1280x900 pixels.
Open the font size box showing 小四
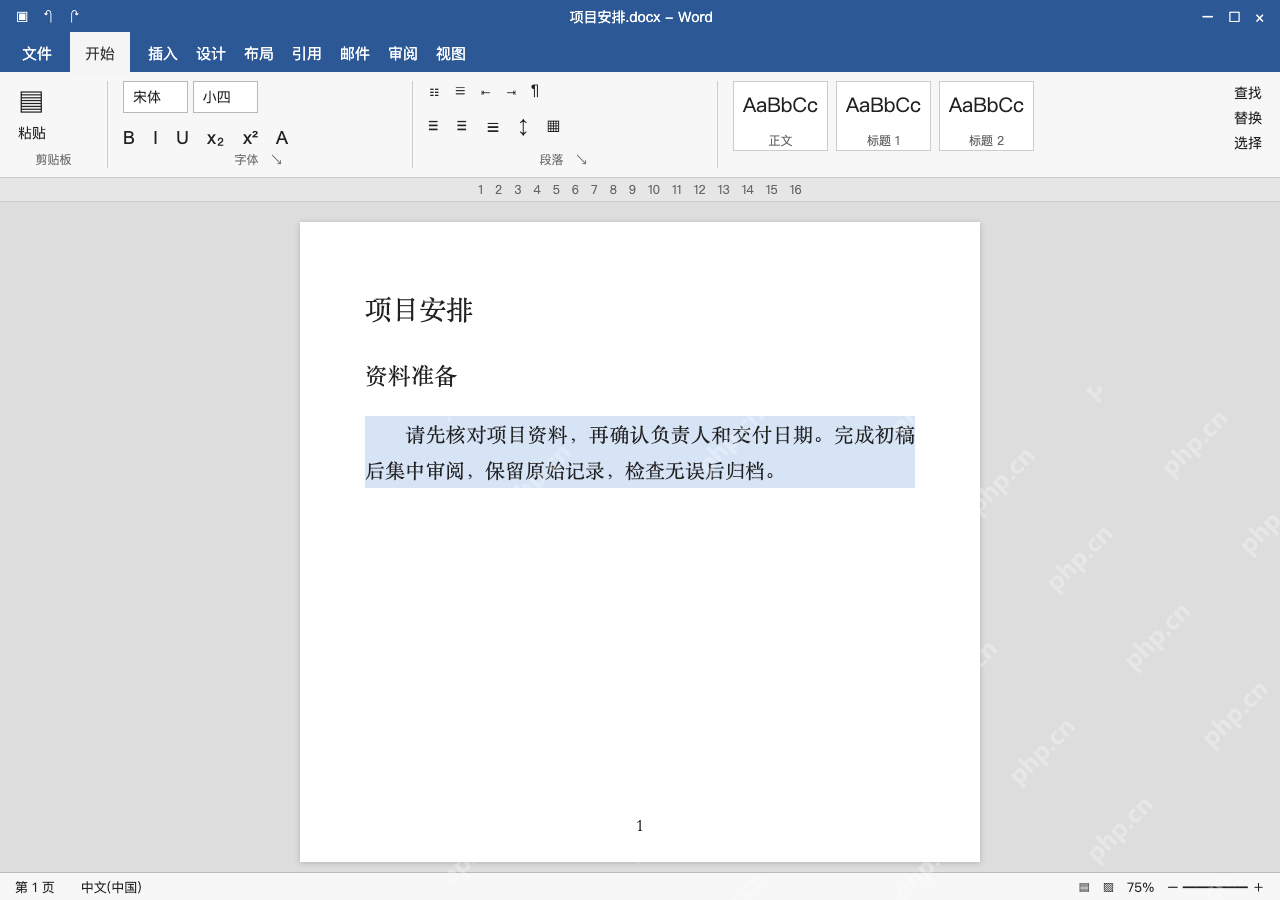pos(225,97)
